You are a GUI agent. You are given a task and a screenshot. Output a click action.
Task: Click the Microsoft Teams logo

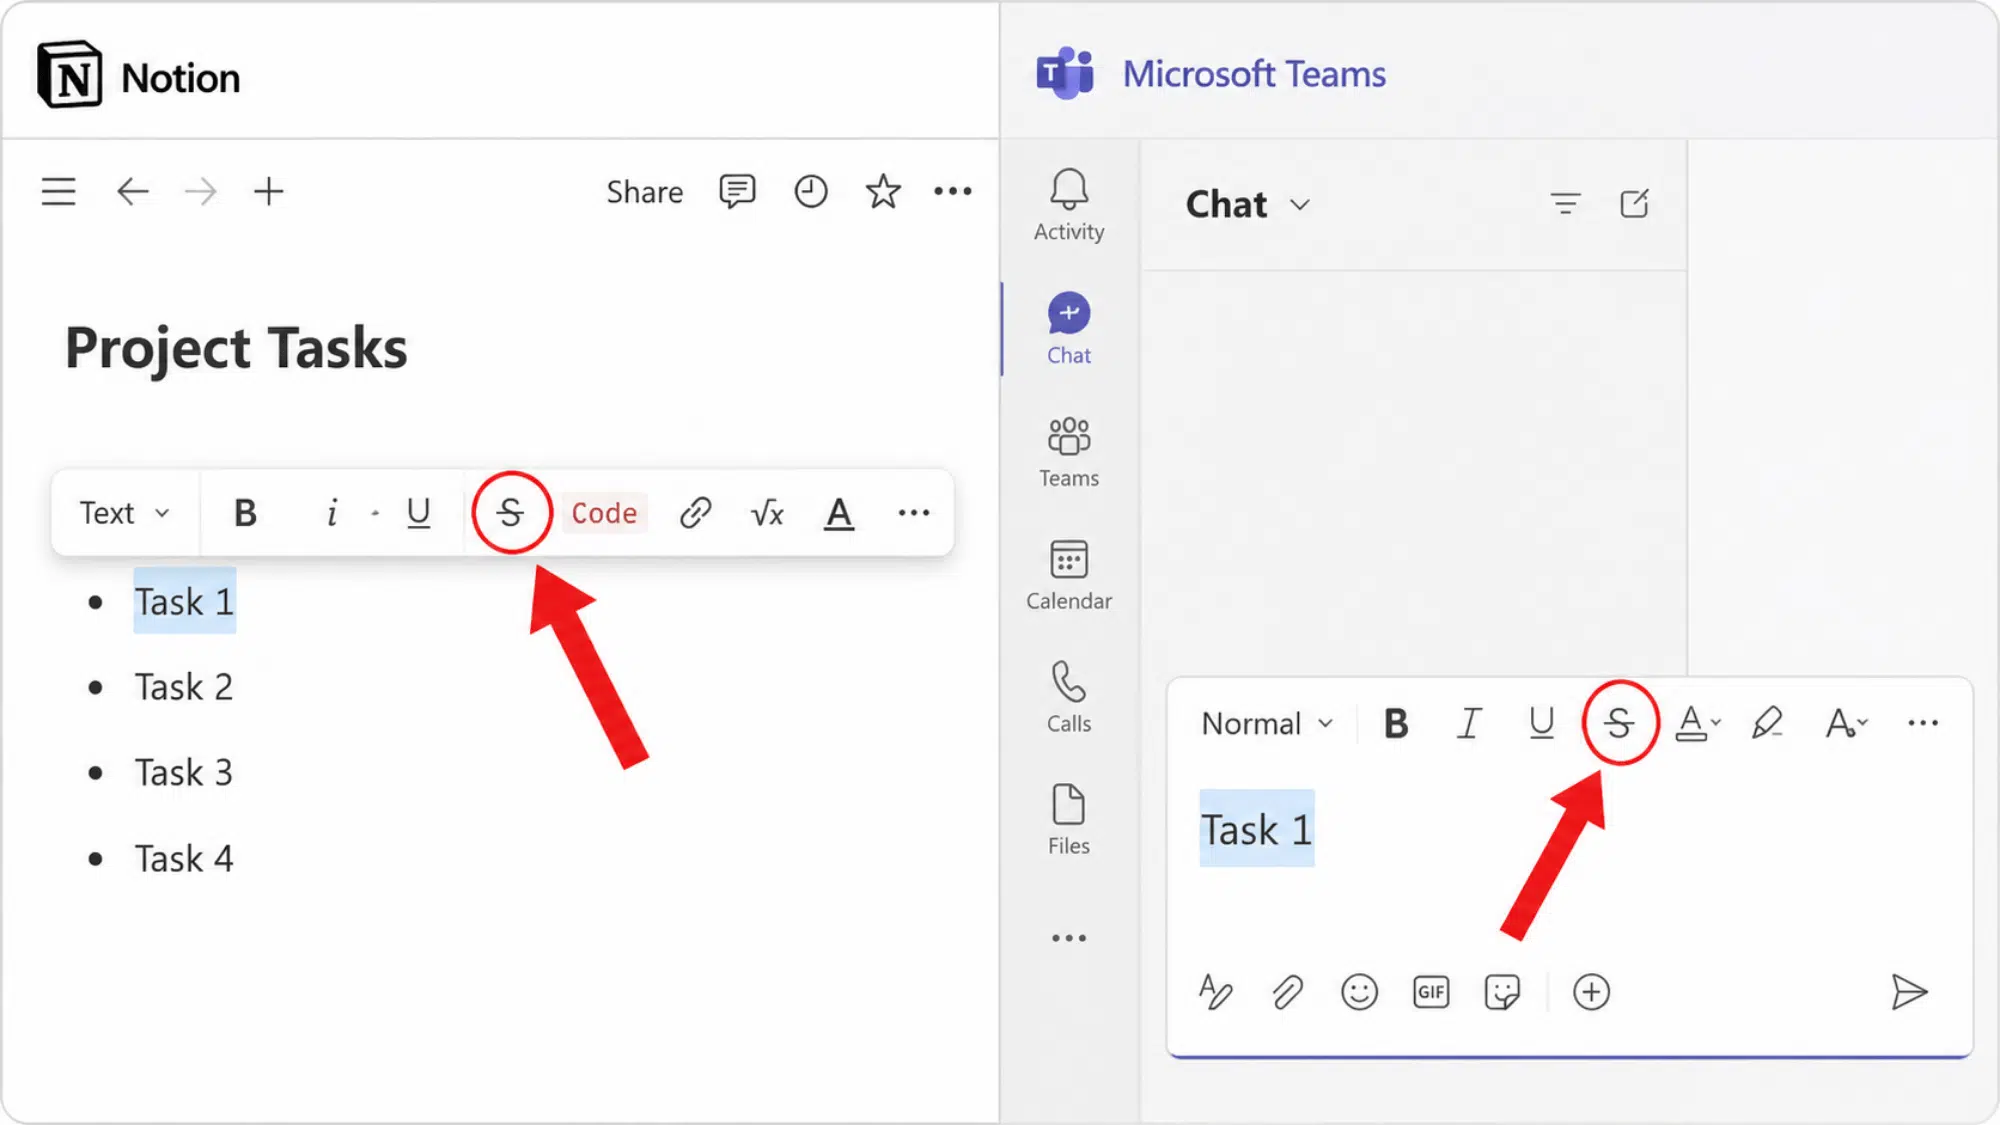[1065, 73]
